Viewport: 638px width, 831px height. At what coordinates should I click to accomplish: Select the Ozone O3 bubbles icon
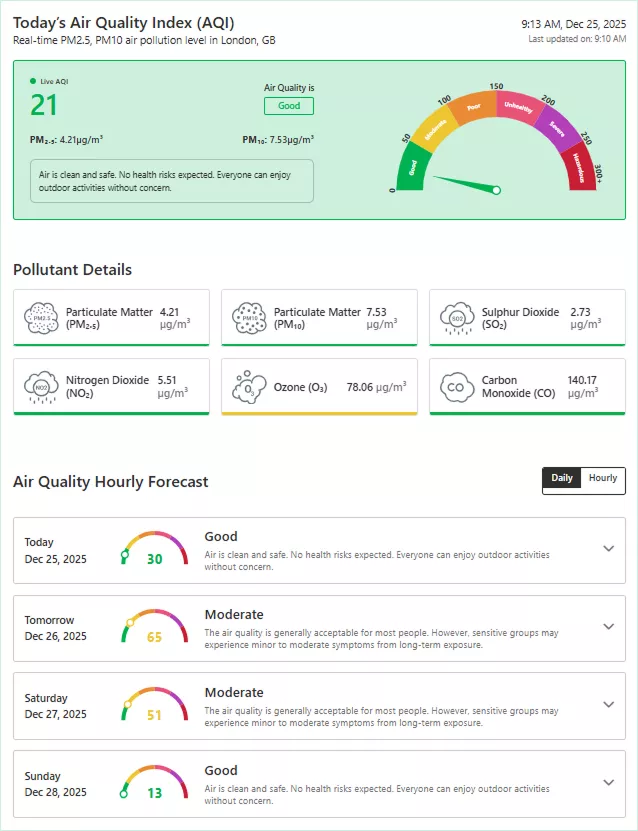click(x=248, y=386)
